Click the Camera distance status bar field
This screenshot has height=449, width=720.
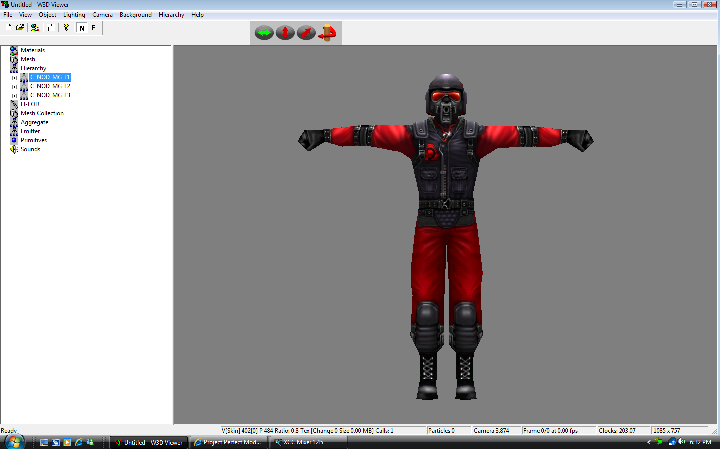click(496, 431)
